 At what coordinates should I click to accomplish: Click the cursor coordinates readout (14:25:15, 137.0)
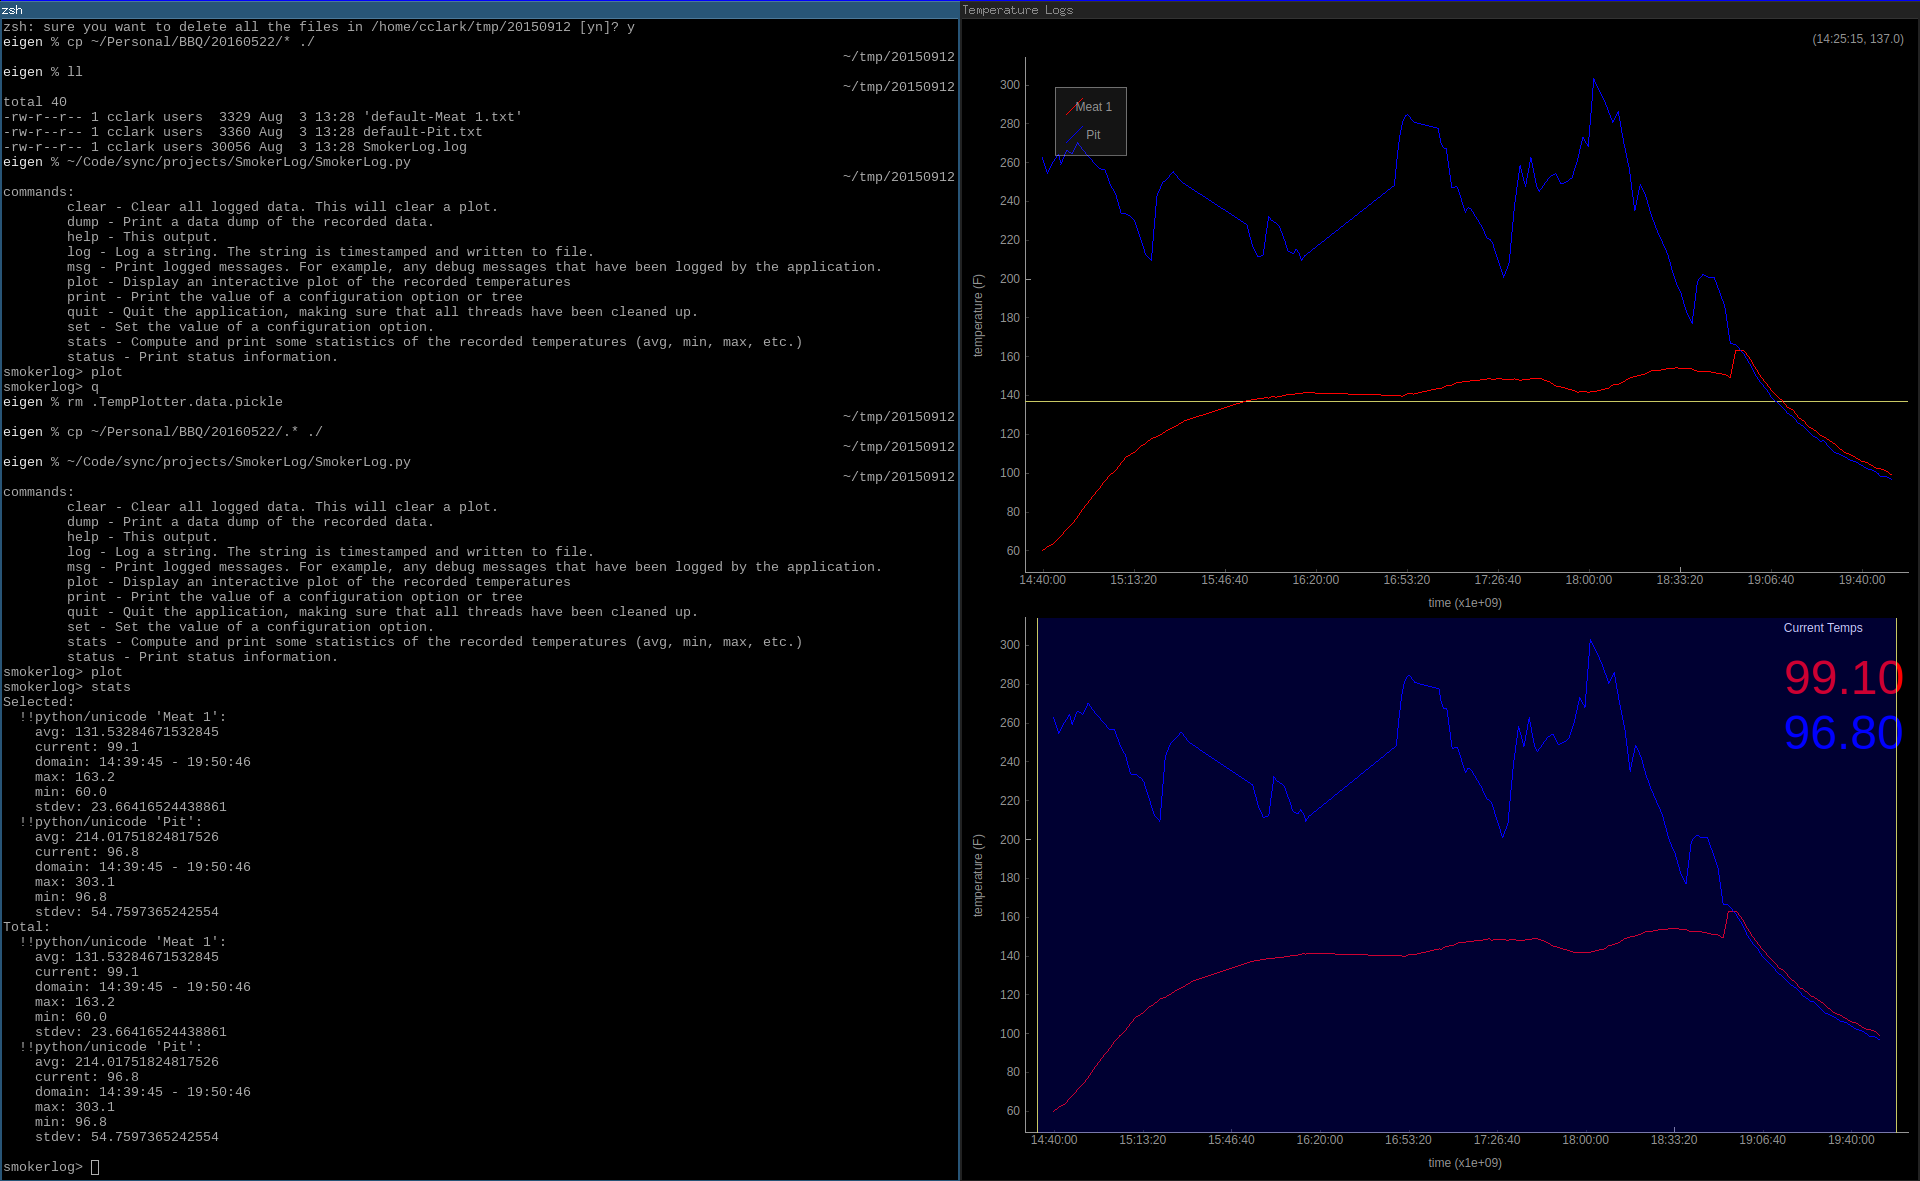click(1857, 39)
